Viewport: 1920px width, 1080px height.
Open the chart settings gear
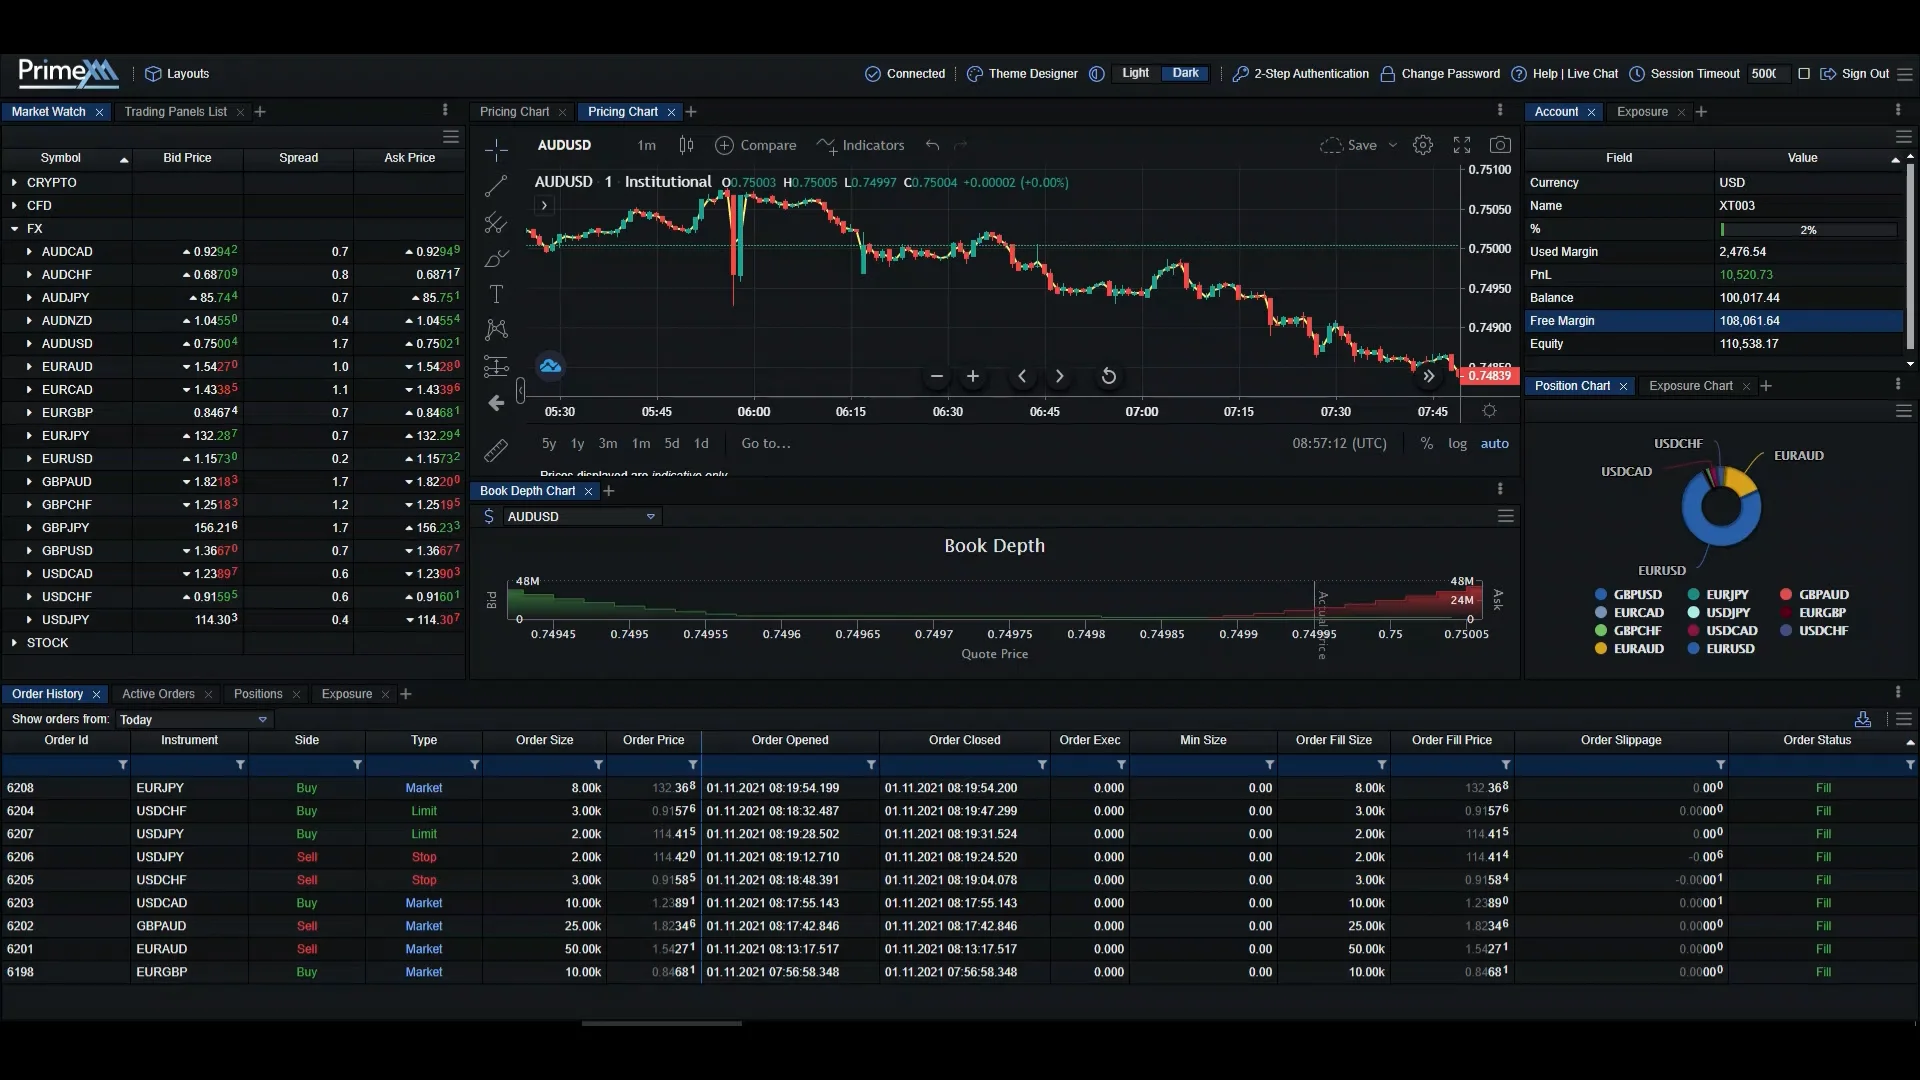(x=1422, y=144)
